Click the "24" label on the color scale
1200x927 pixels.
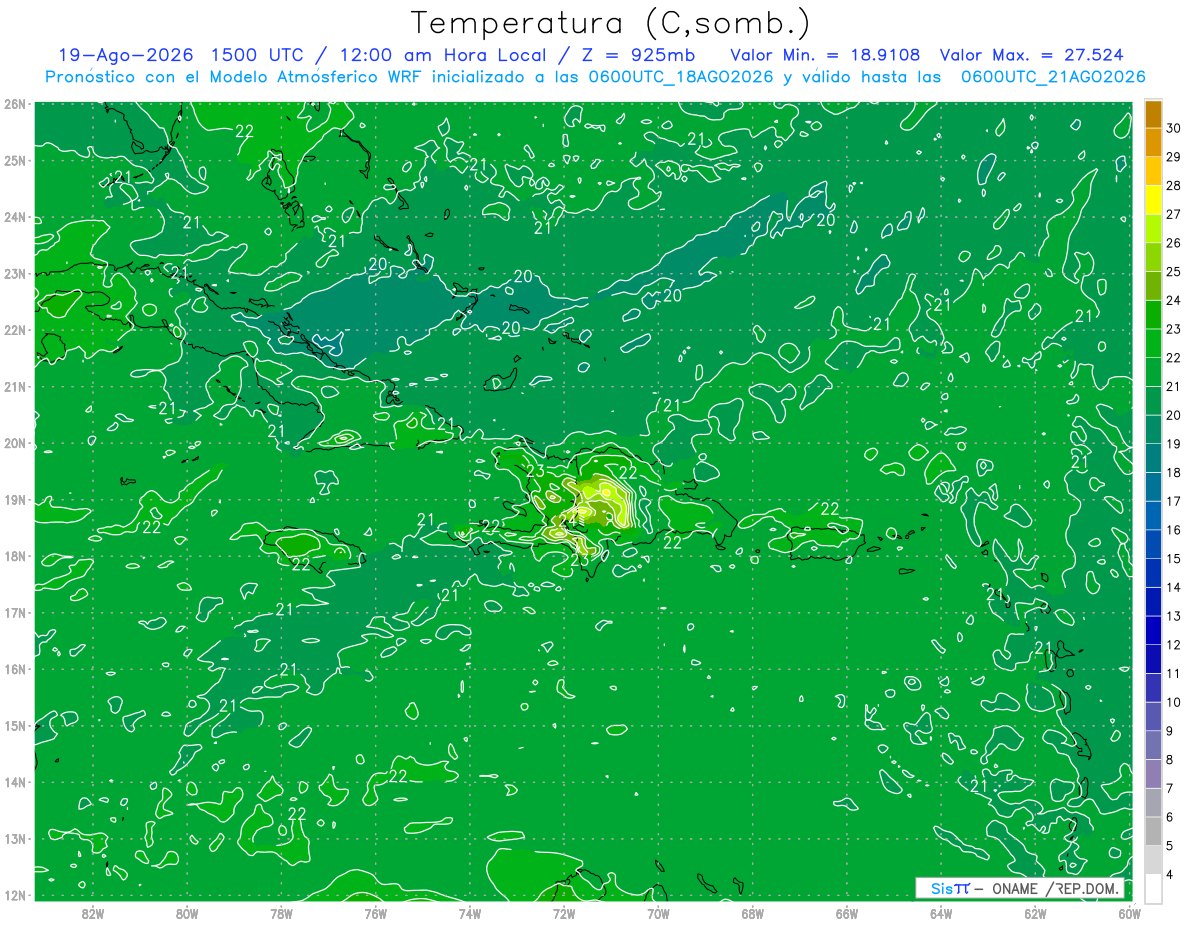click(1174, 300)
